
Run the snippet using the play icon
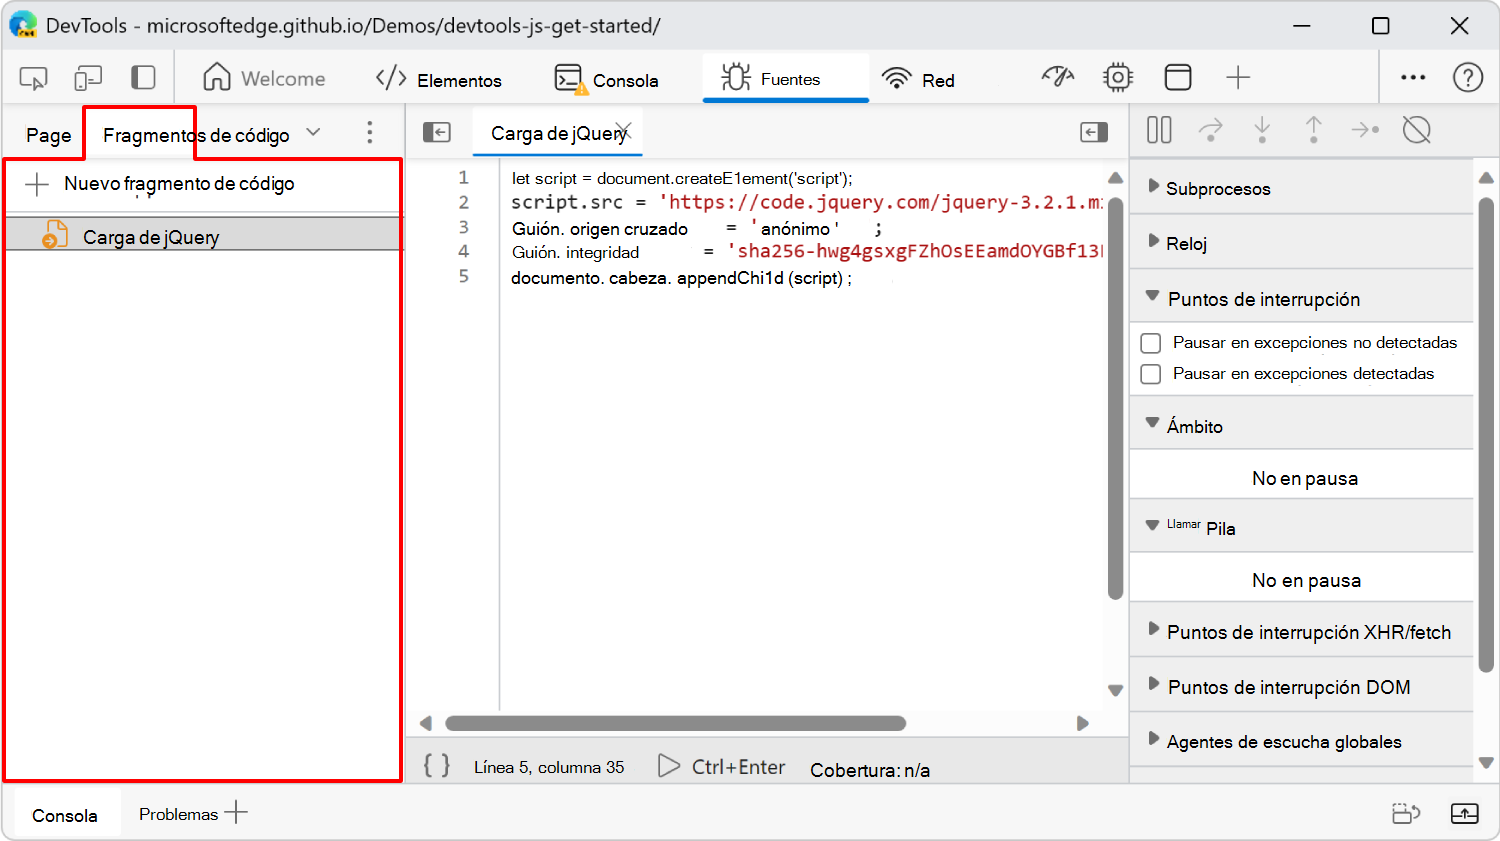tap(668, 768)
